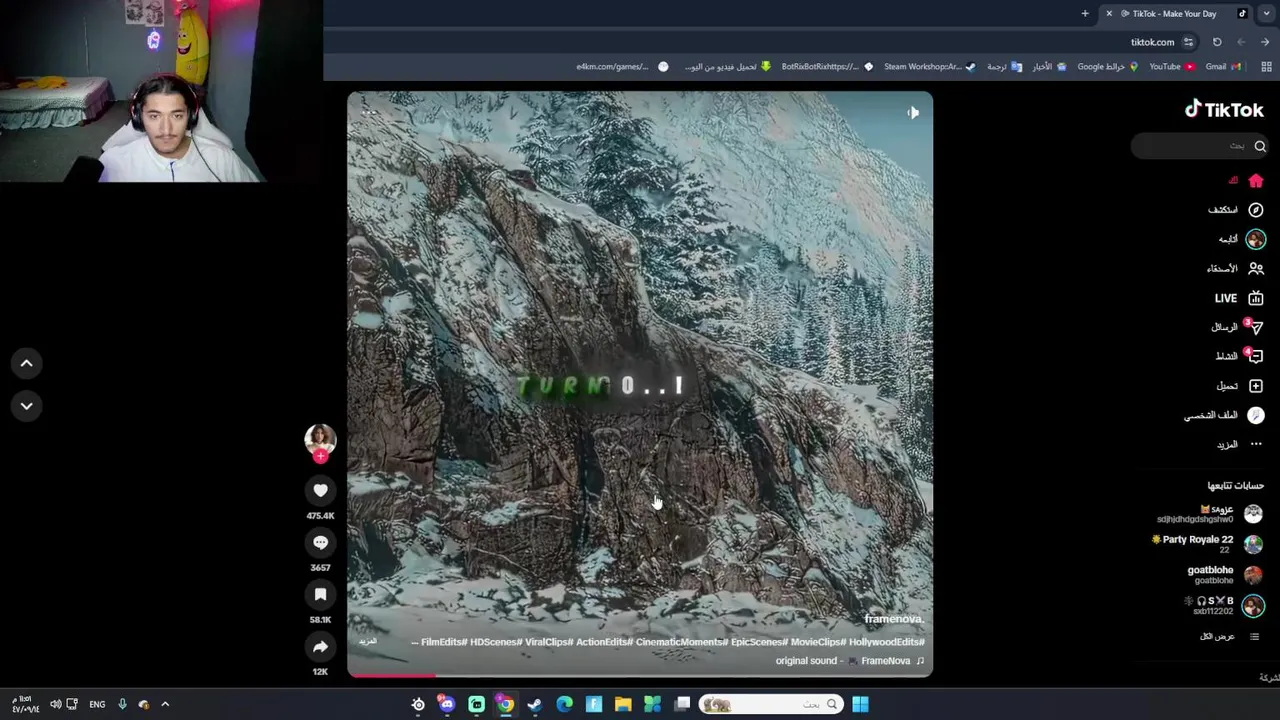Open the apps grid in bookmarks bar
Viewport: 1280px width, 720px height.
click(1266, 67)
